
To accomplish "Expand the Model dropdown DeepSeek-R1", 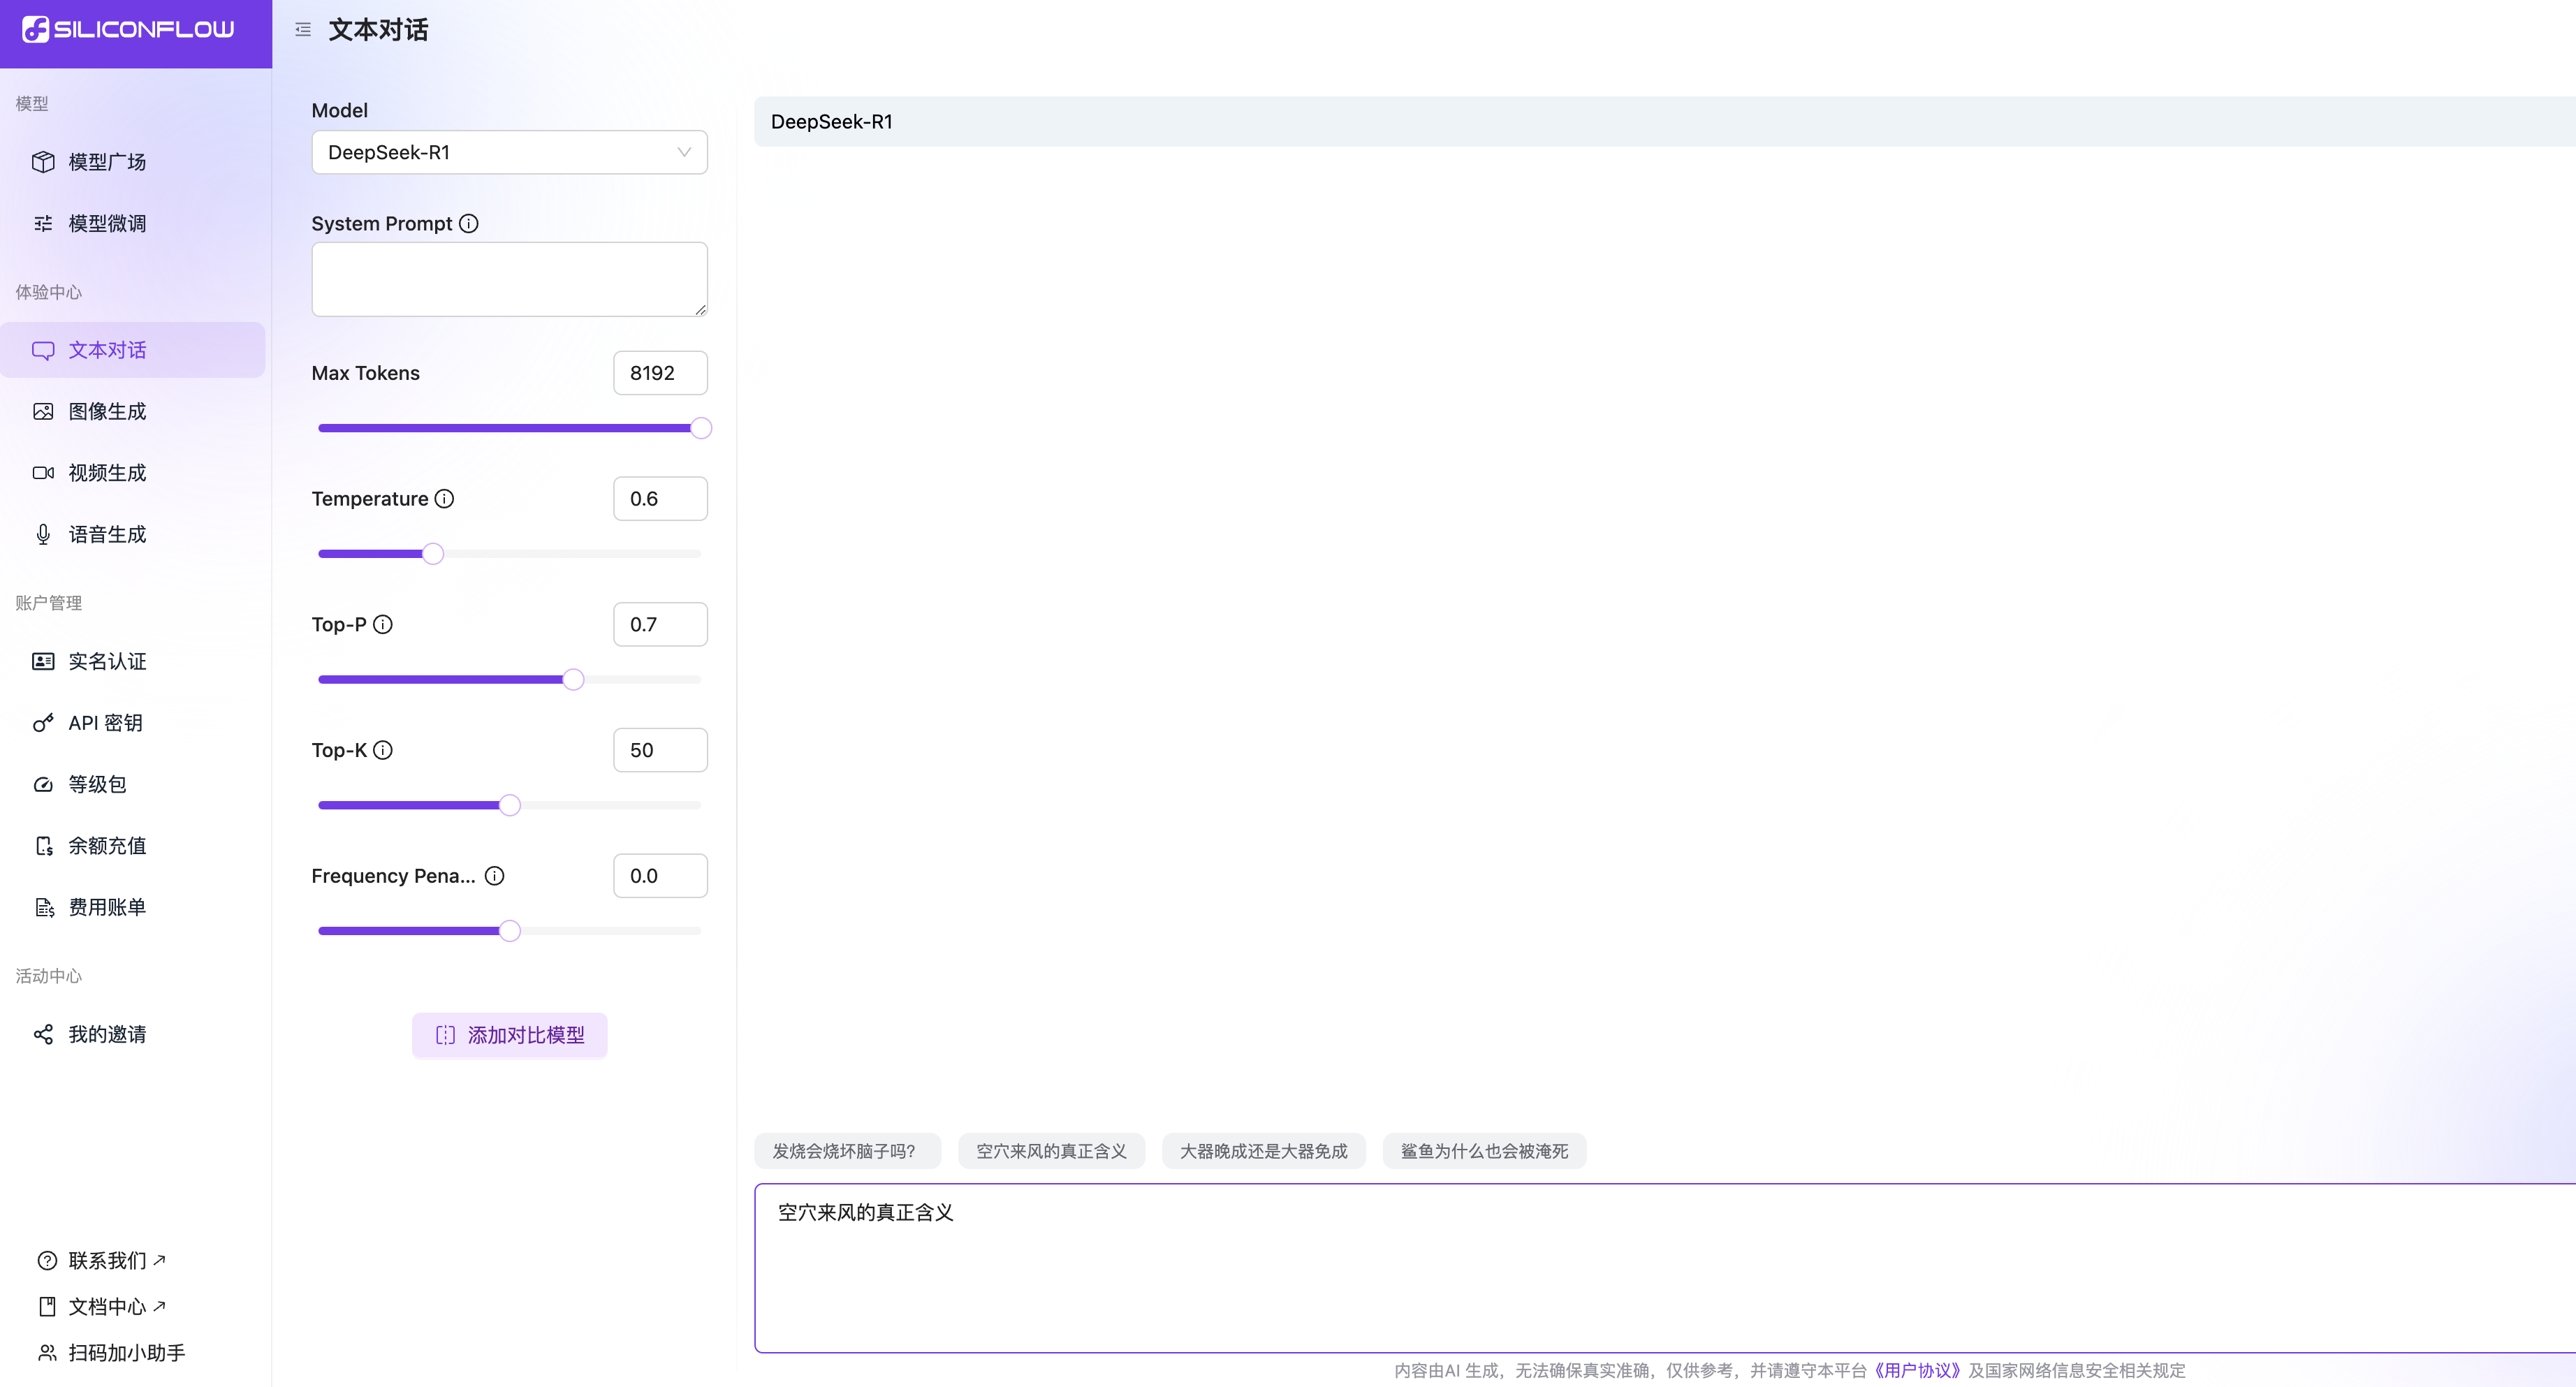I will tap(509, 153).
